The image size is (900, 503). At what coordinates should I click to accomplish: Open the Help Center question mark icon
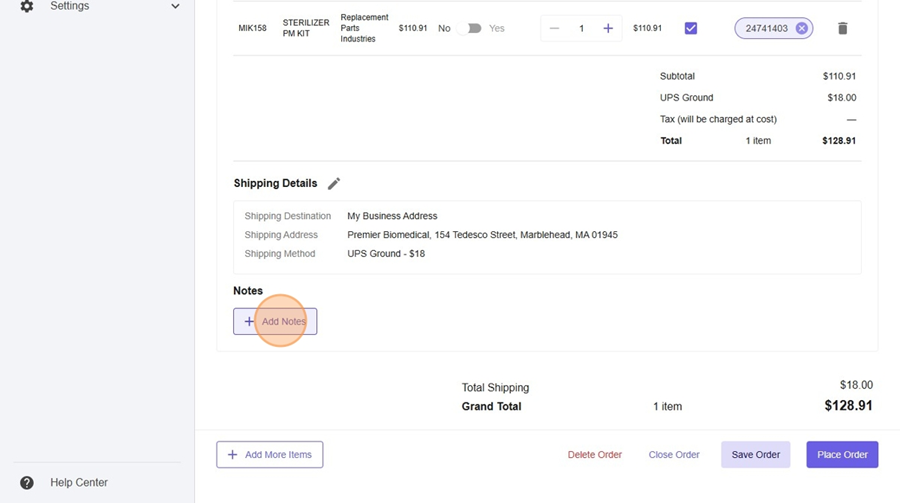point(27,483)
